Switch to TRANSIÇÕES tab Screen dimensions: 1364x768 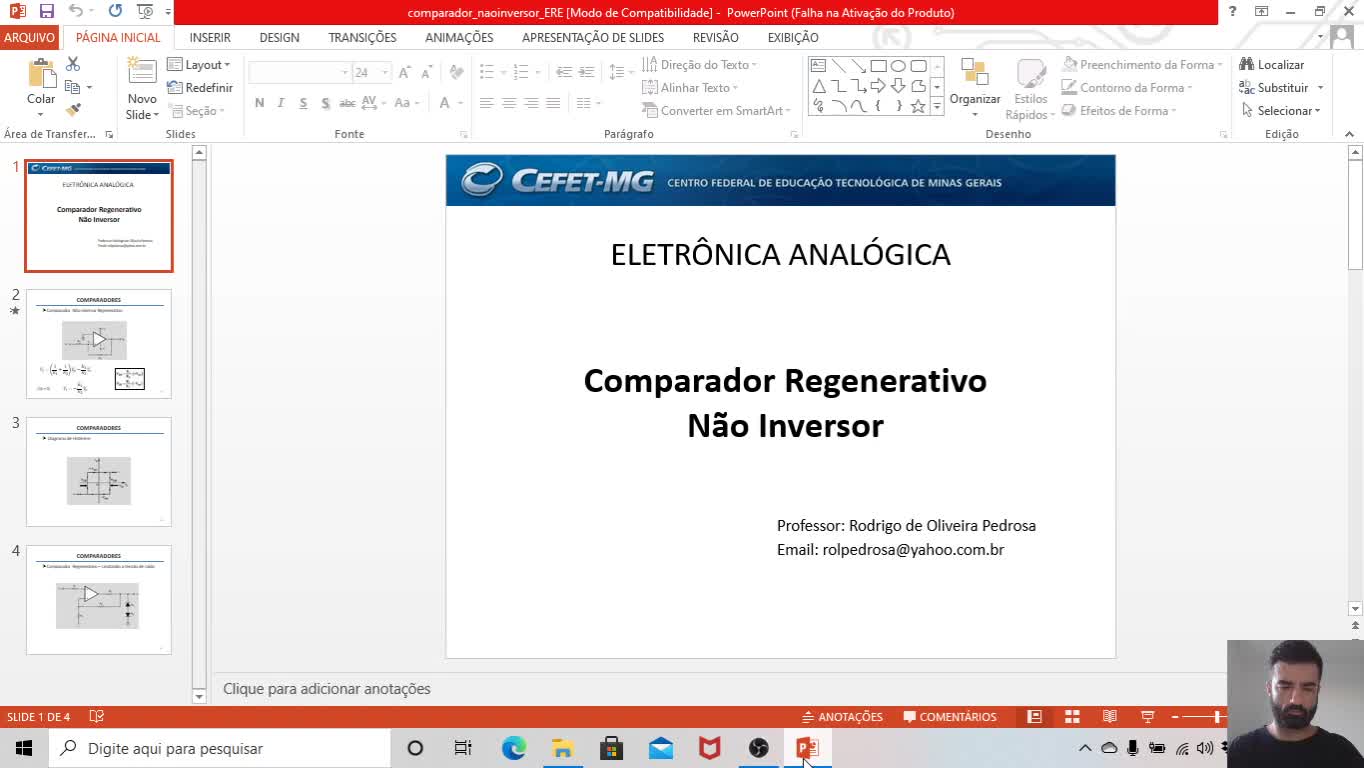click(362, 37)
